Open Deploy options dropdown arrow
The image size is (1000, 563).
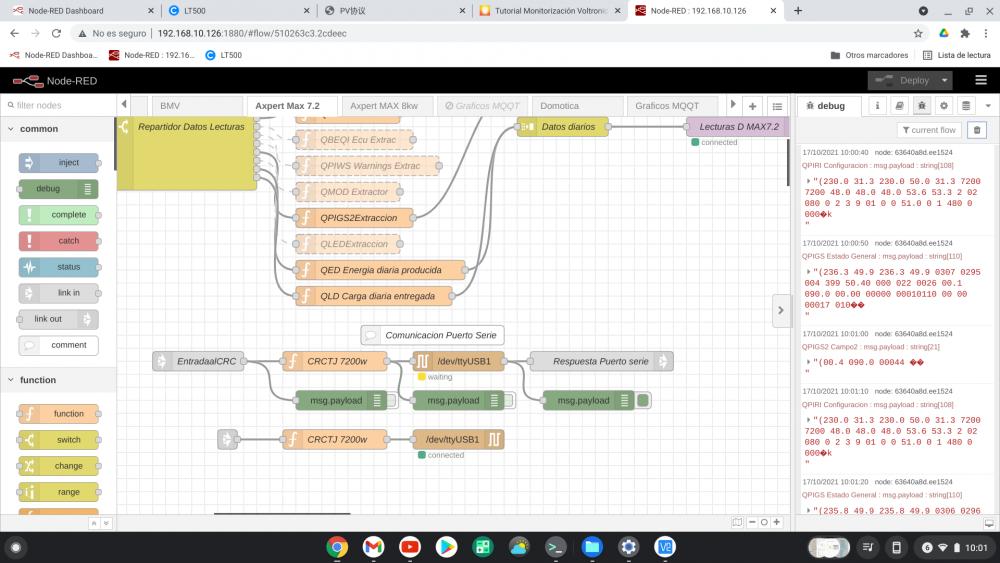coord(945,80)
